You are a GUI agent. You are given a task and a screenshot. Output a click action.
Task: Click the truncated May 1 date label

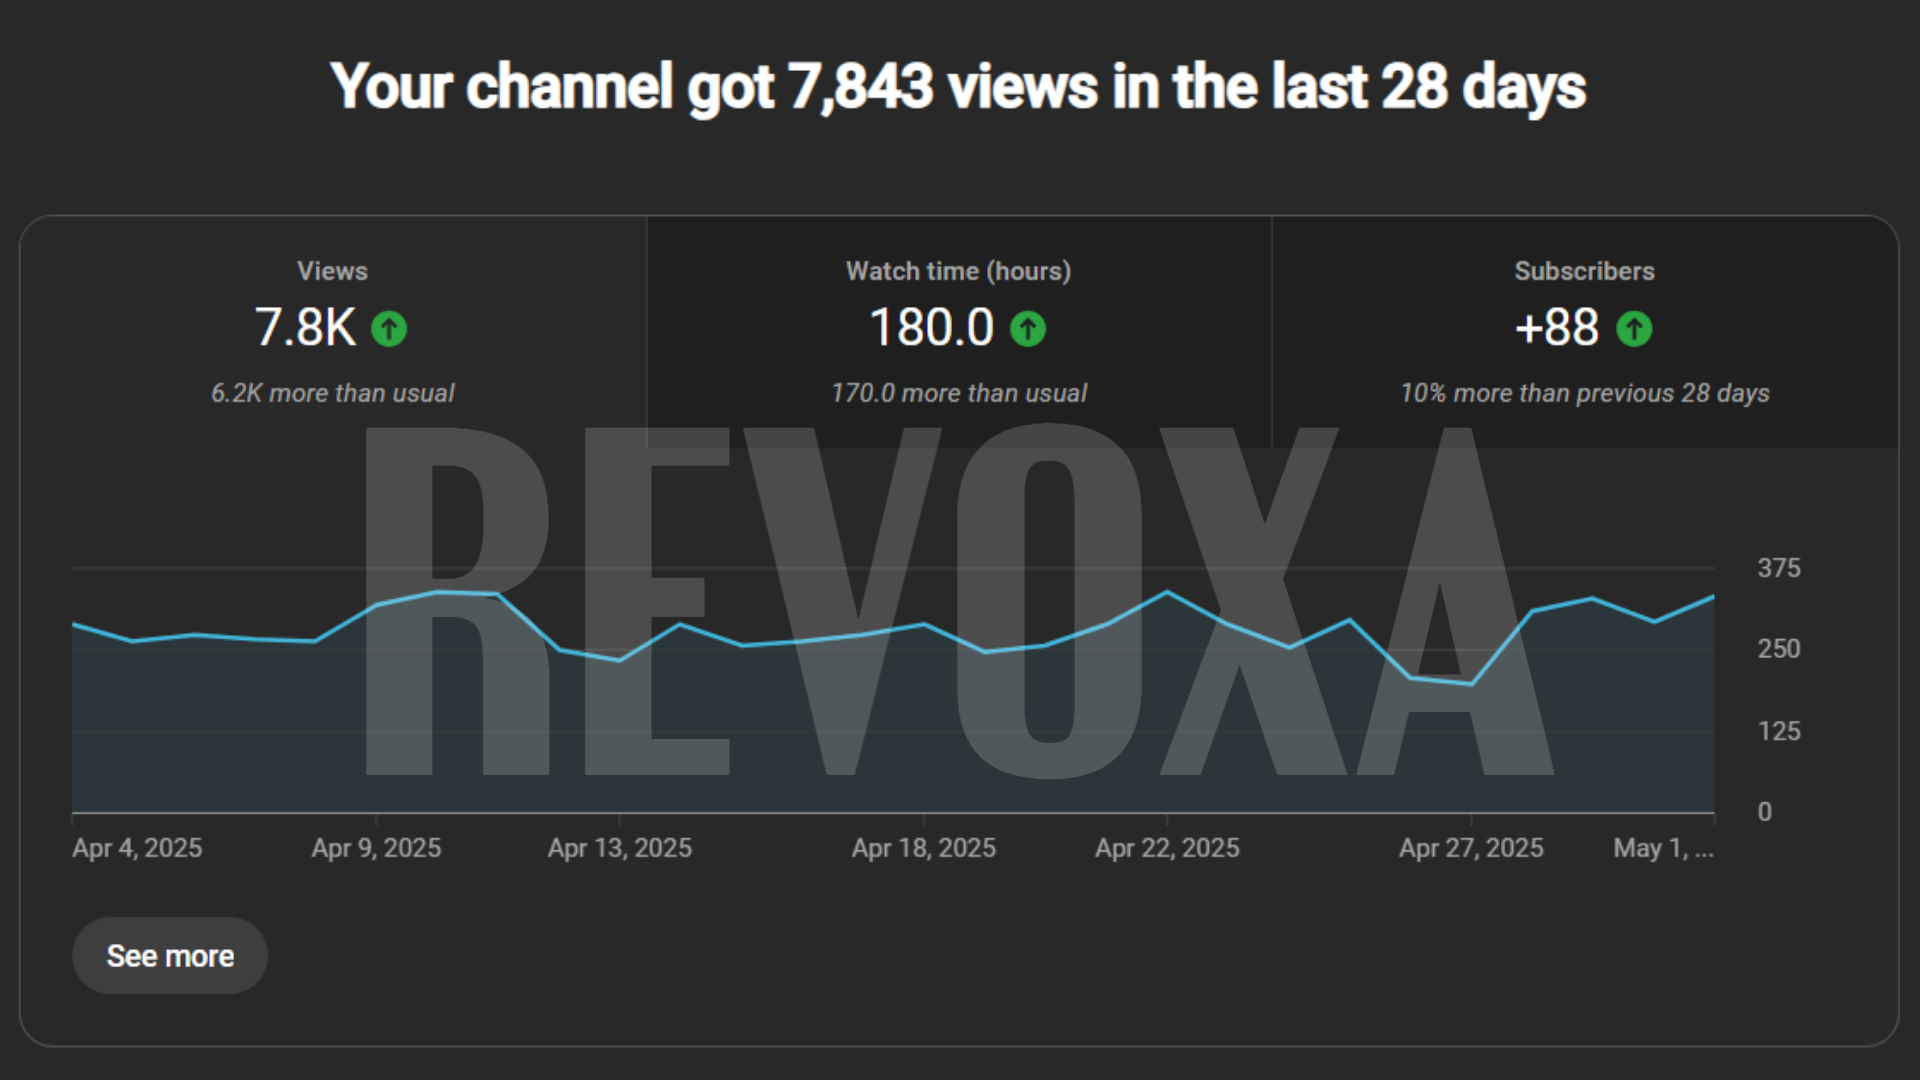[1662, 848]
